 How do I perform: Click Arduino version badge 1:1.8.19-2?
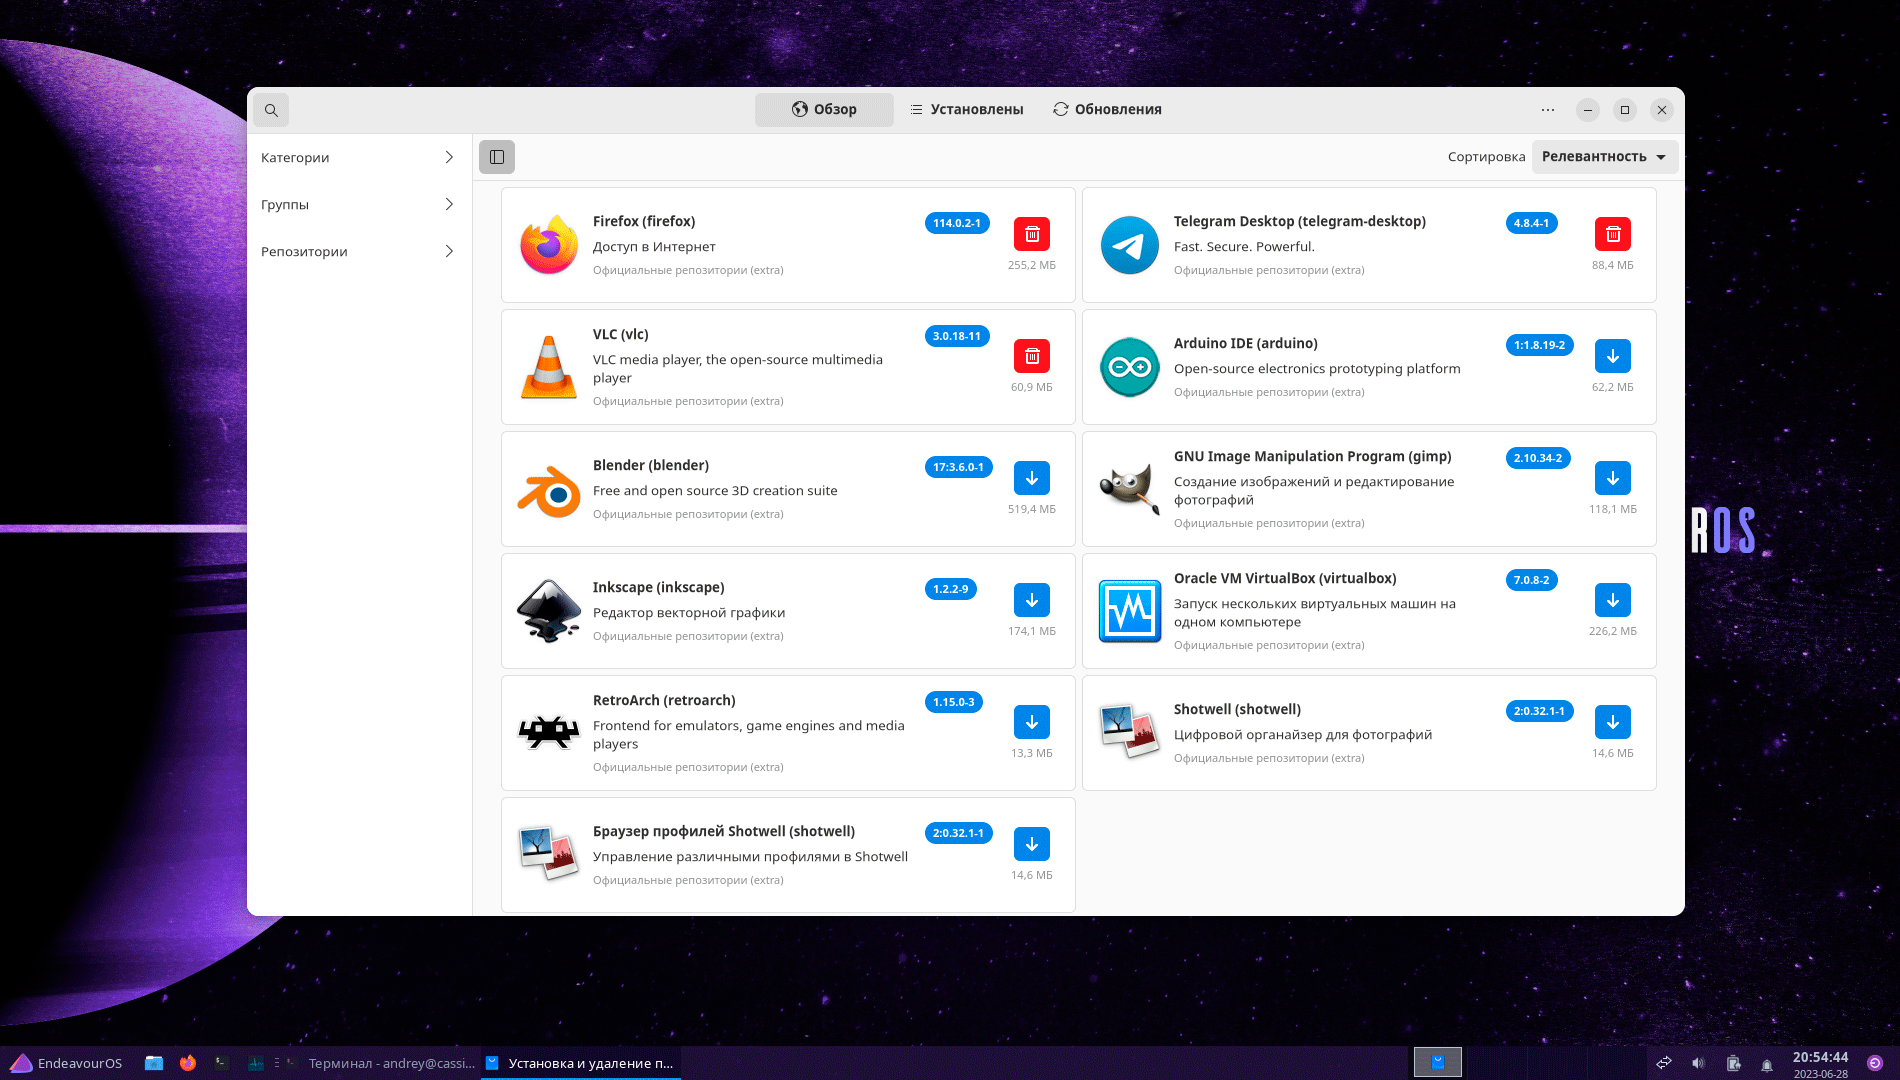(x=1540, y=345)
